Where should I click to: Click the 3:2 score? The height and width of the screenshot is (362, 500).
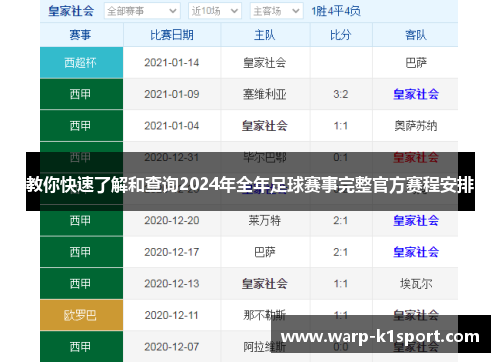341,94
